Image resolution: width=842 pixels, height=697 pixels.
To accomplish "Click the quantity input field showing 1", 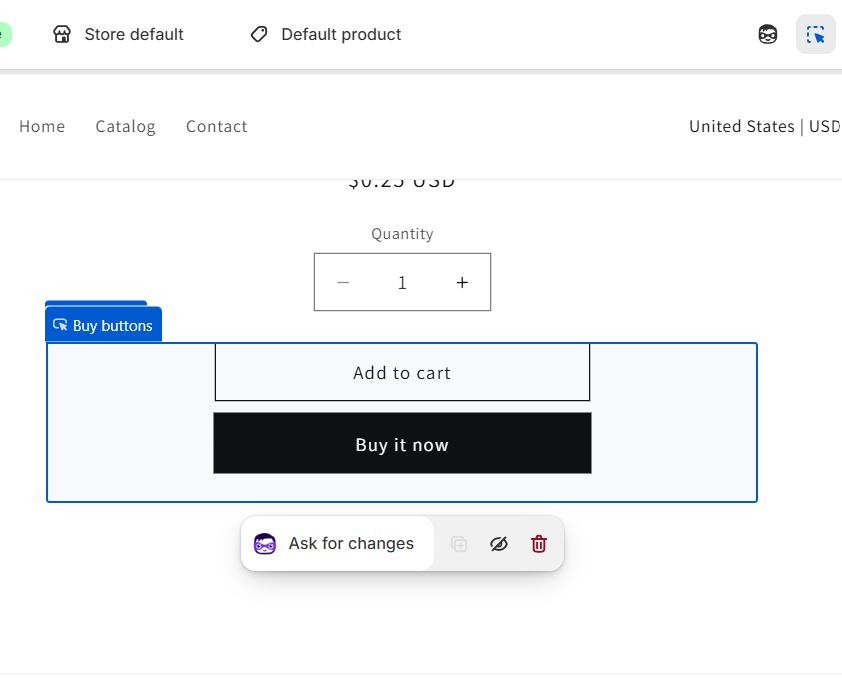I will click(402, 282).
